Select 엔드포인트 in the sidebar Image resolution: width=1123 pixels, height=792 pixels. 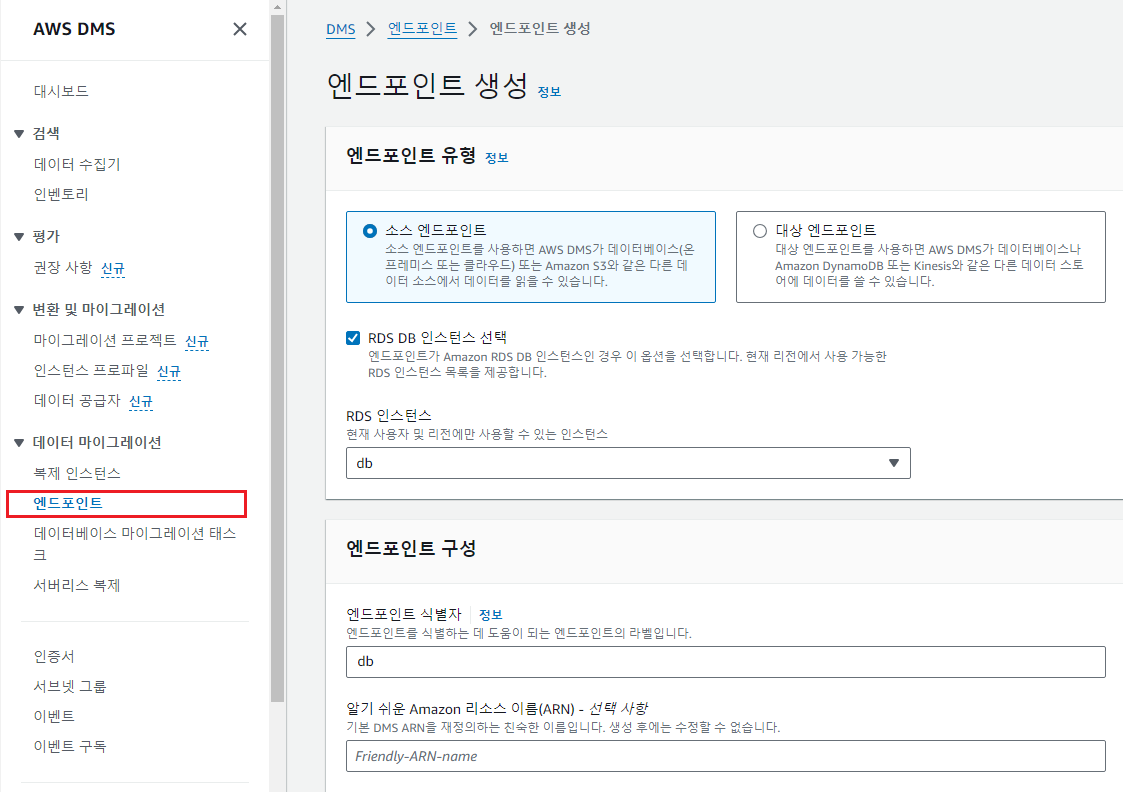(x=68, y=503)
